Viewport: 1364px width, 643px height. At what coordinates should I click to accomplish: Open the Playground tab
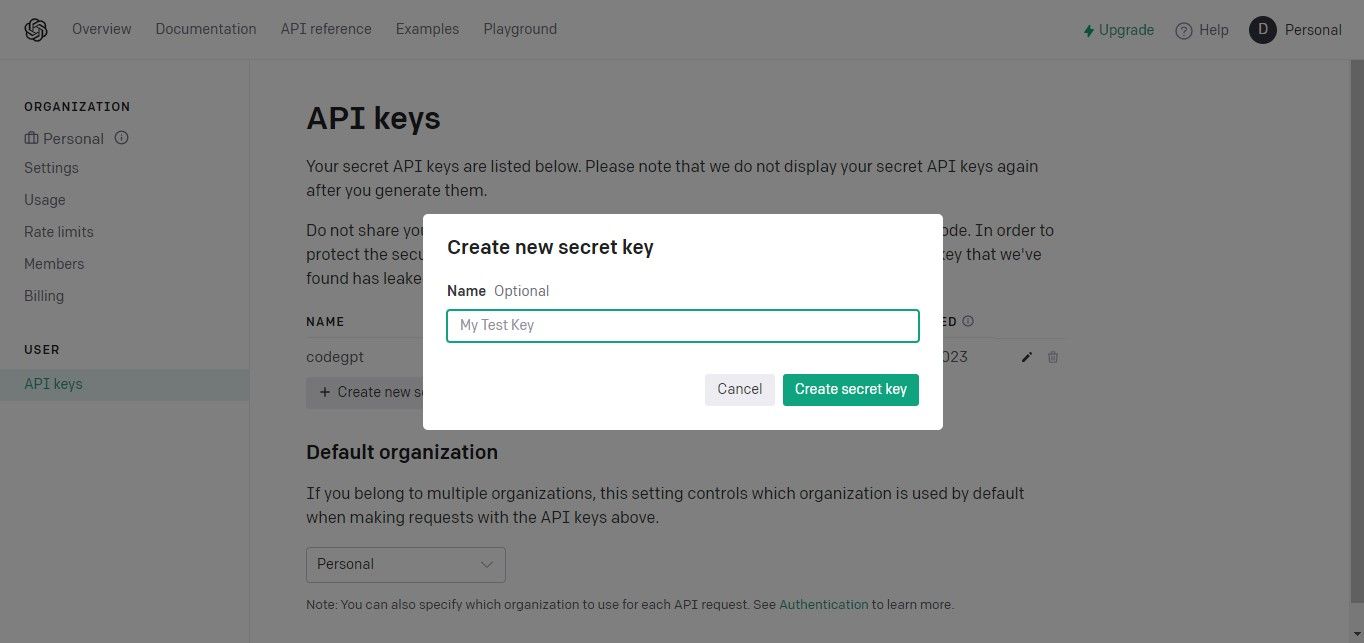click(520, 29)
